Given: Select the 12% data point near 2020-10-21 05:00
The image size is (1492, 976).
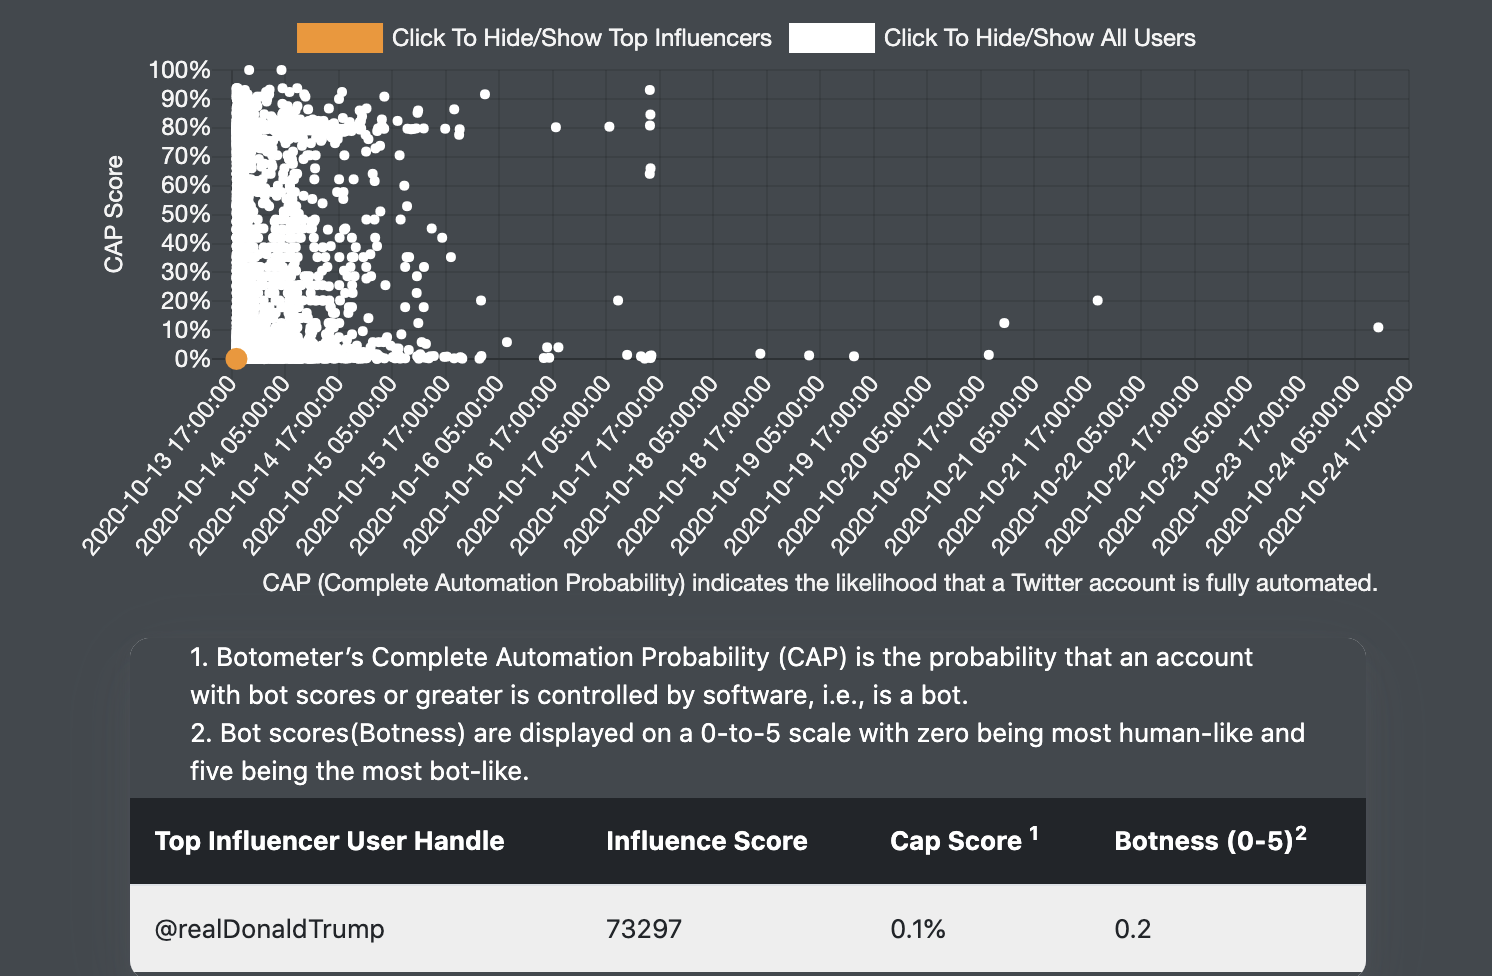Looking at the screenshot, I should (1004, 323).
